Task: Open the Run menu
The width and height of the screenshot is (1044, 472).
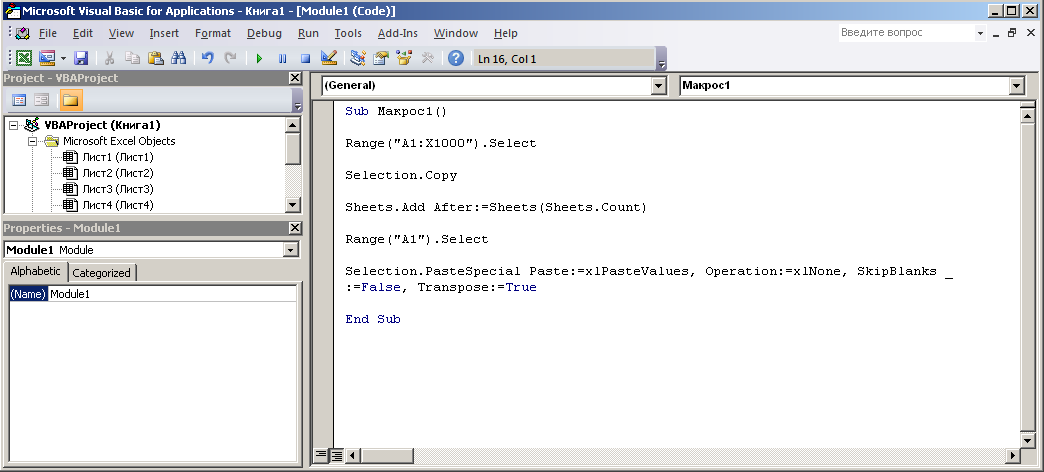Action: [308, 33]
